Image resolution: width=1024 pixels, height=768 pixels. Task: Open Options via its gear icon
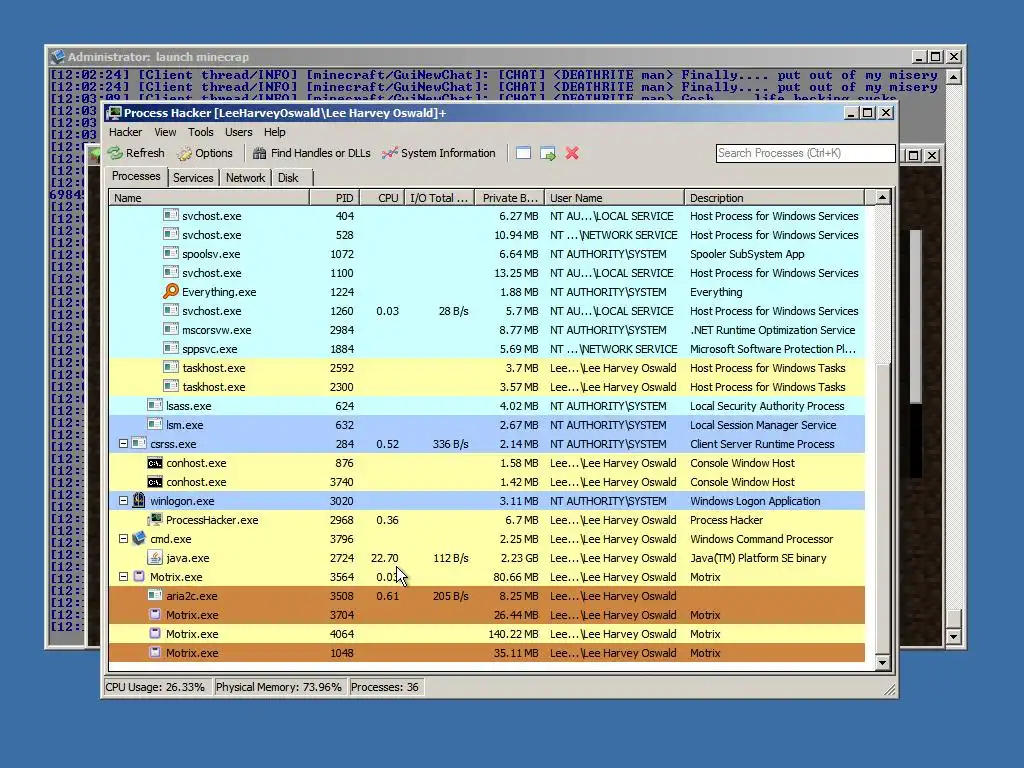point(185,153)
